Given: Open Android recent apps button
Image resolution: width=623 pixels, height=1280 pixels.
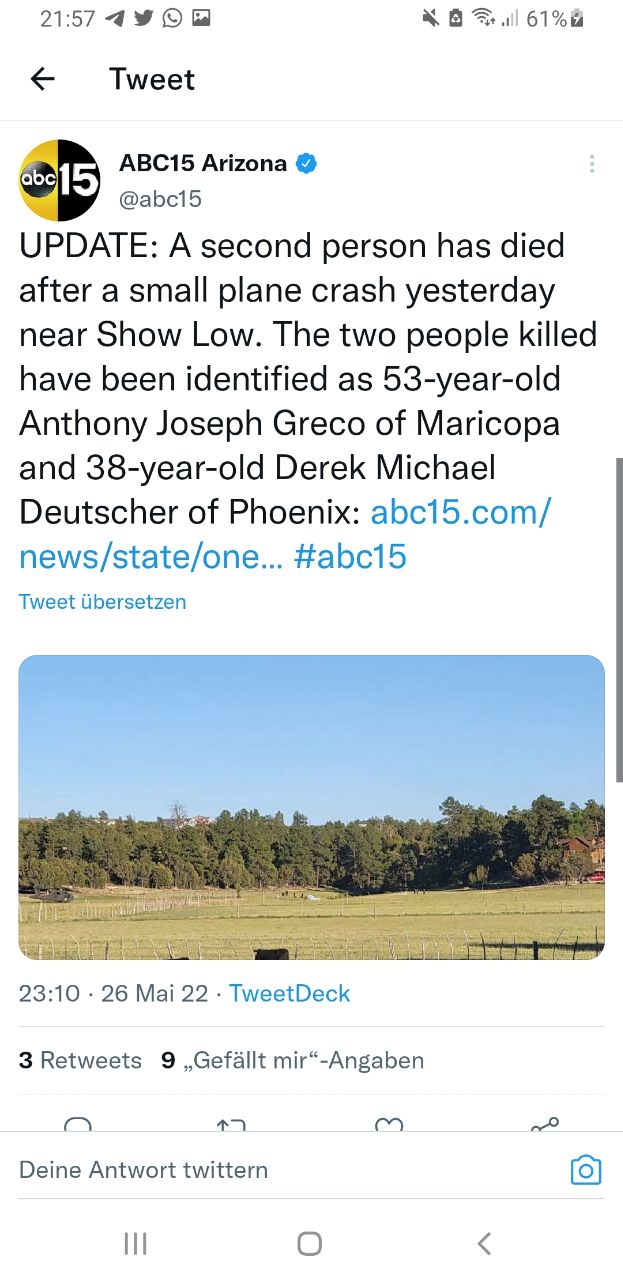Looking at the screenshot, I should [135, 1243].
